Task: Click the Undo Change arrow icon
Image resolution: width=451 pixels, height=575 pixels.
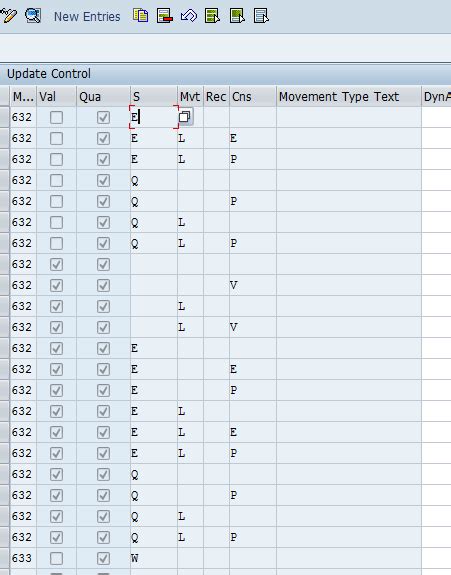Action: 189,16
